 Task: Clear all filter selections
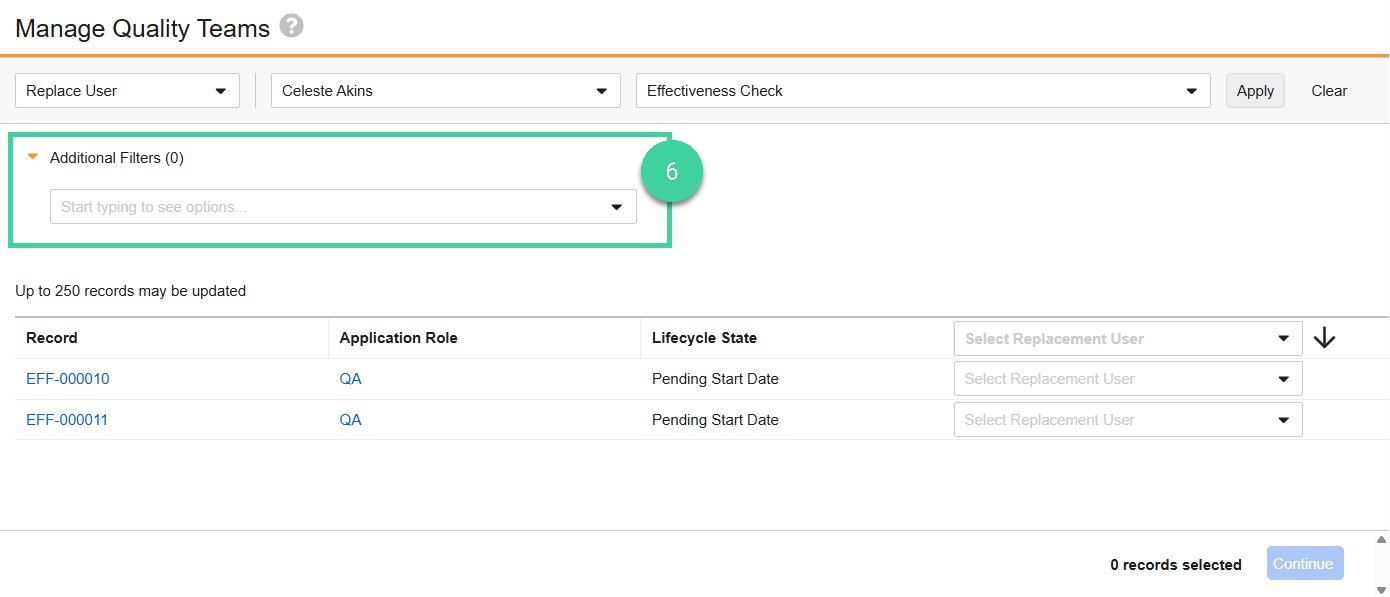coord(1328,90)
